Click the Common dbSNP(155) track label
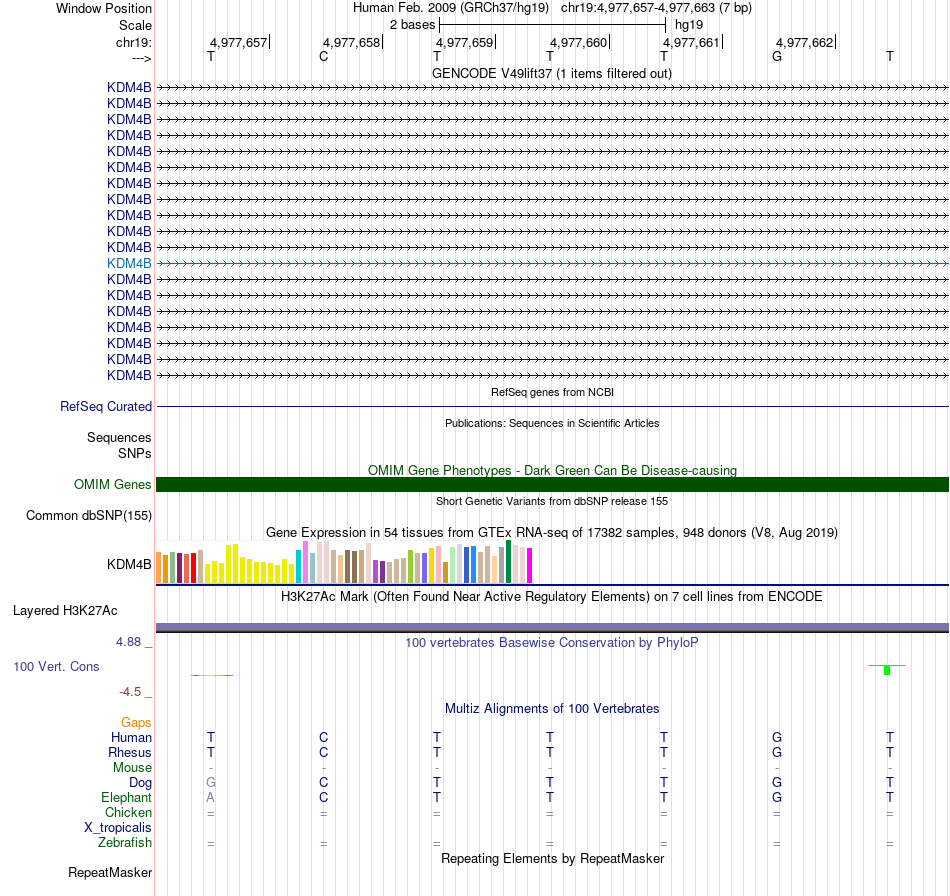950x896 pixels. tap(89, 516)
